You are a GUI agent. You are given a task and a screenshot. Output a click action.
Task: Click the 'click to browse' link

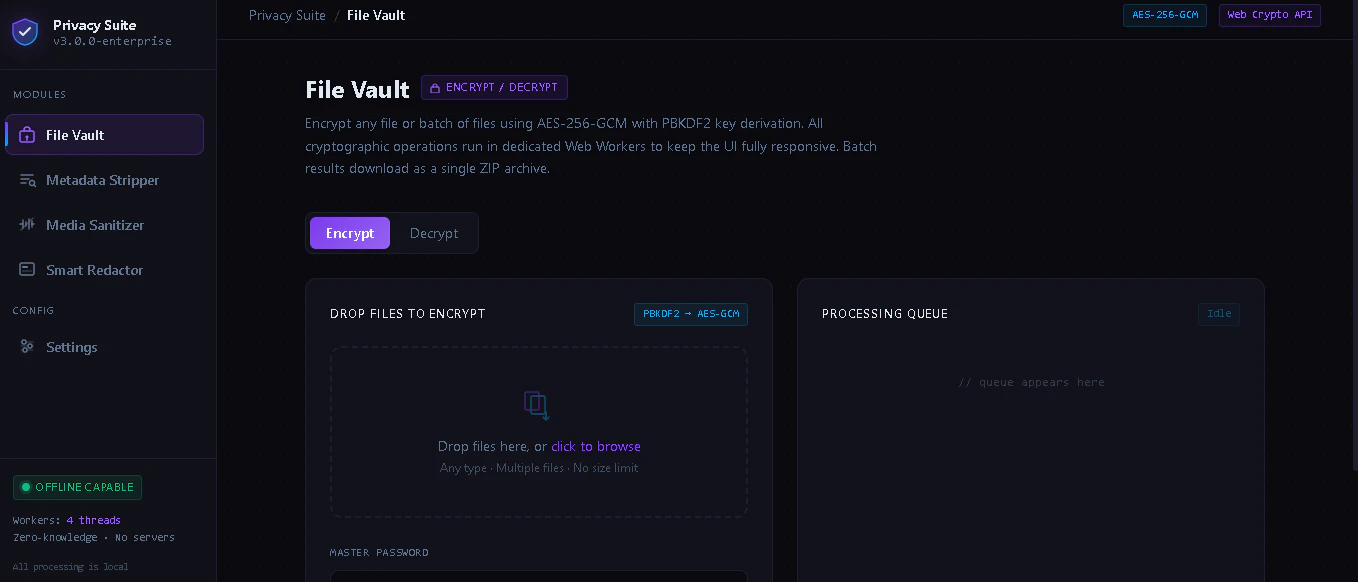[596, 446]
